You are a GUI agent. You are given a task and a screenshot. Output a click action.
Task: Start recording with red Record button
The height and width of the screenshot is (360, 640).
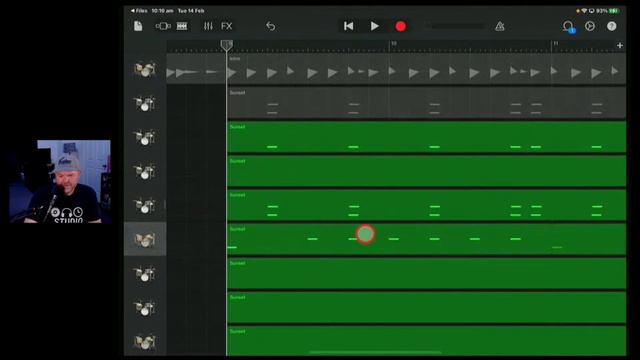tap(400, 26)
